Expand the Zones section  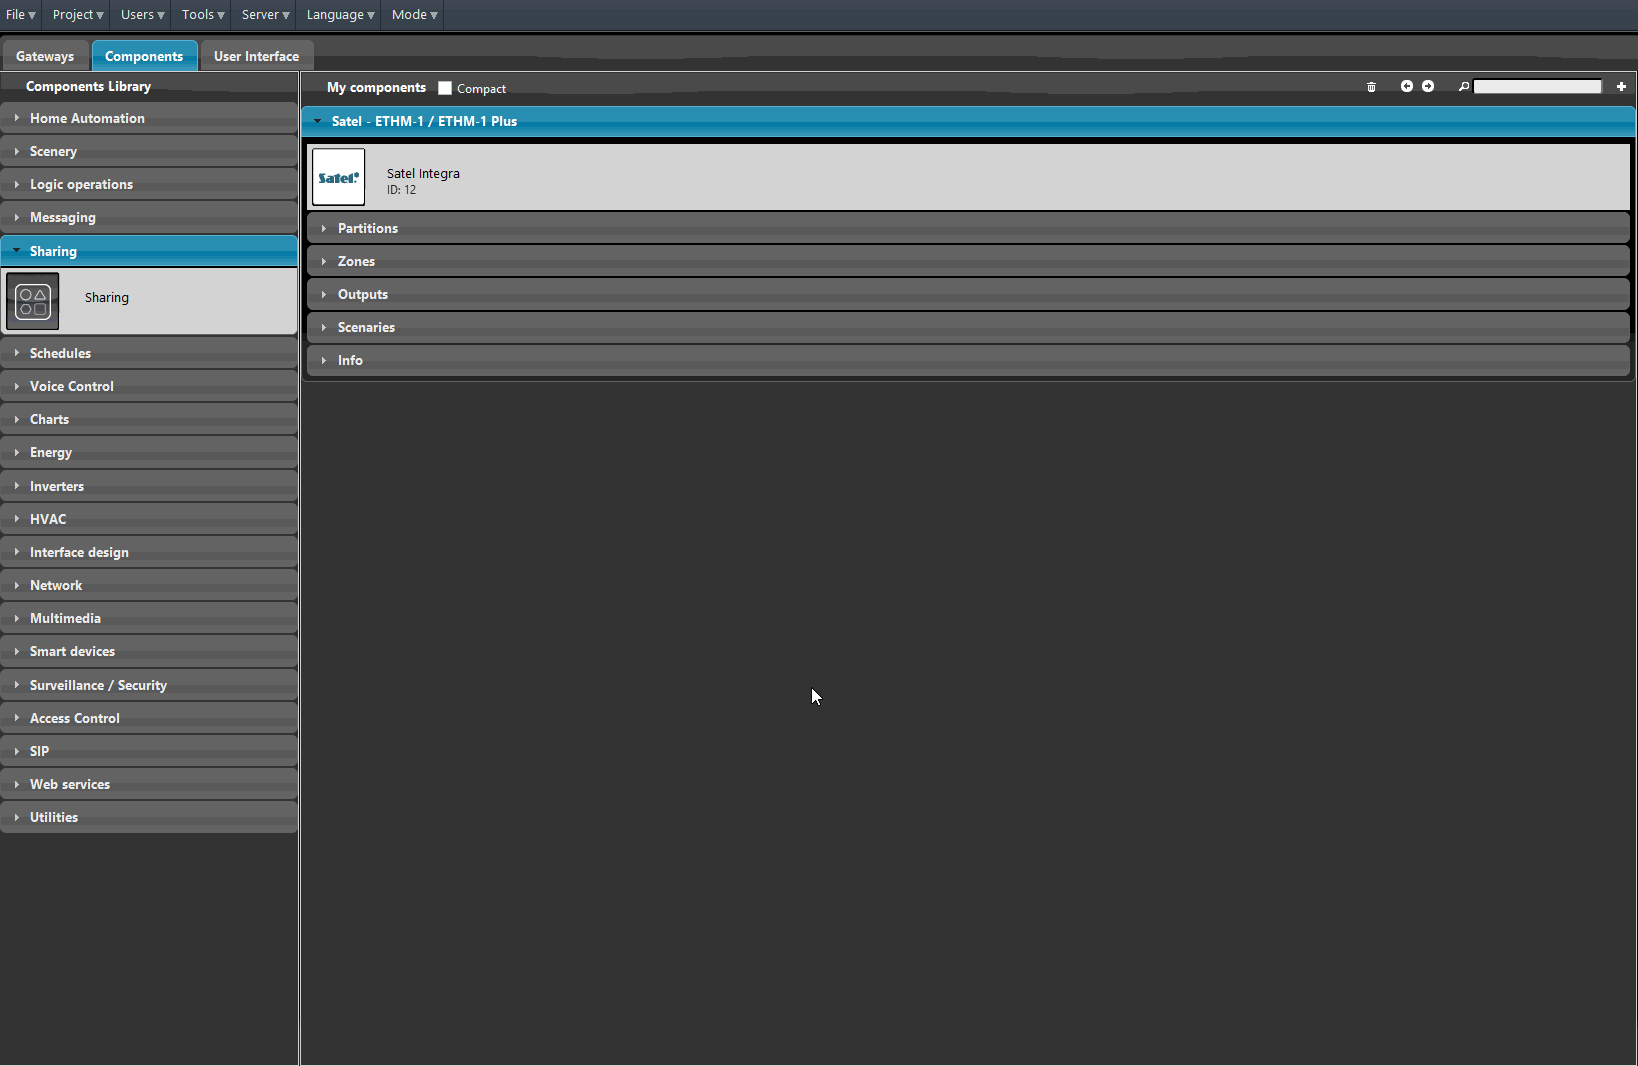coord(968,261)
